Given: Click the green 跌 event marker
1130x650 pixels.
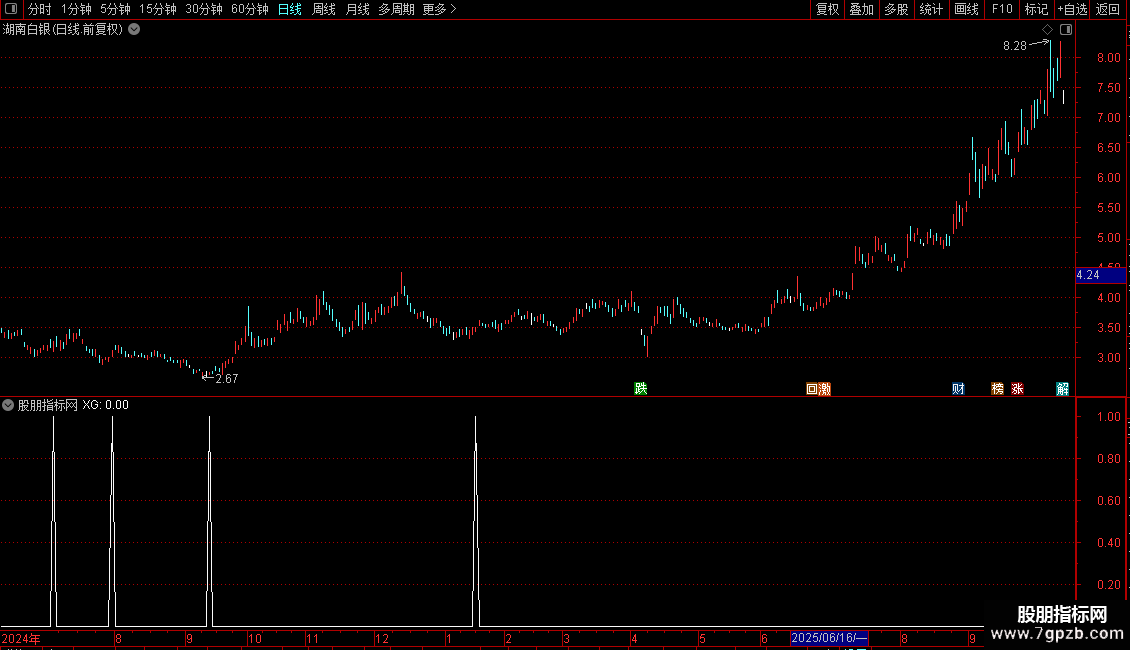Looking at the screenshot, I should tap(641, 388).
